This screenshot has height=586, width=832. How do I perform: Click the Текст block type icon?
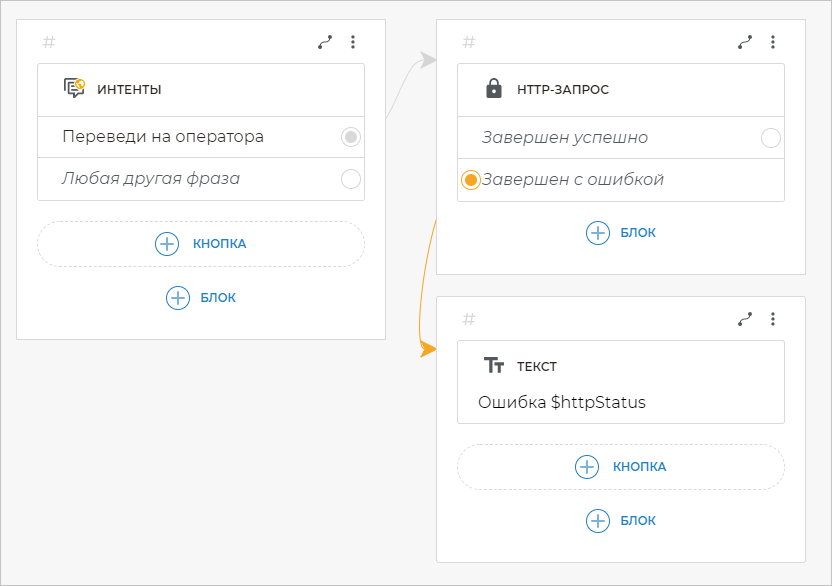[x=493, y=366]
